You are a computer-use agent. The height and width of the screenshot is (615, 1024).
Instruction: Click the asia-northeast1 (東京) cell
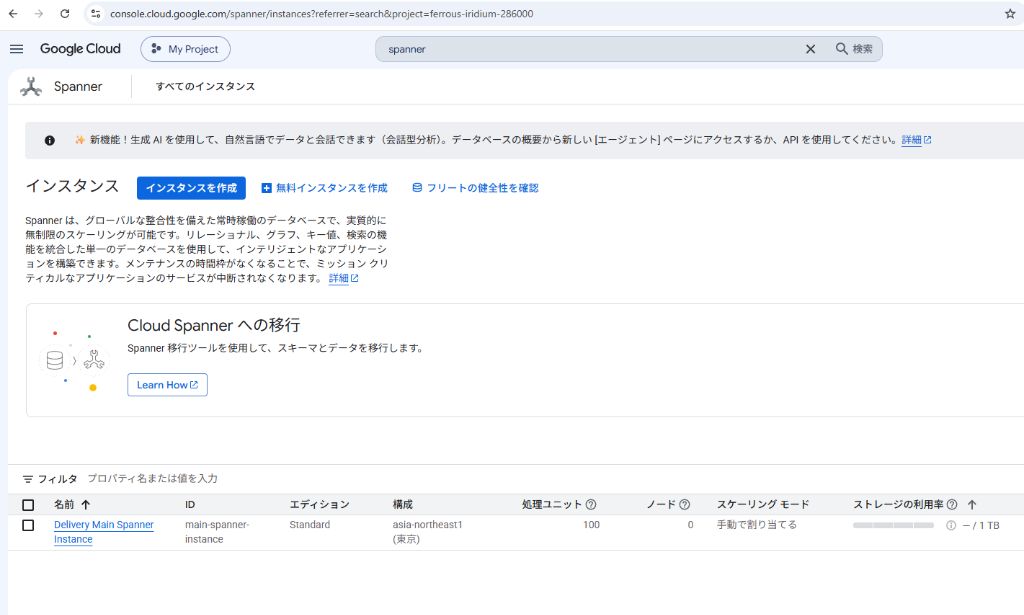tap(427, 532)
